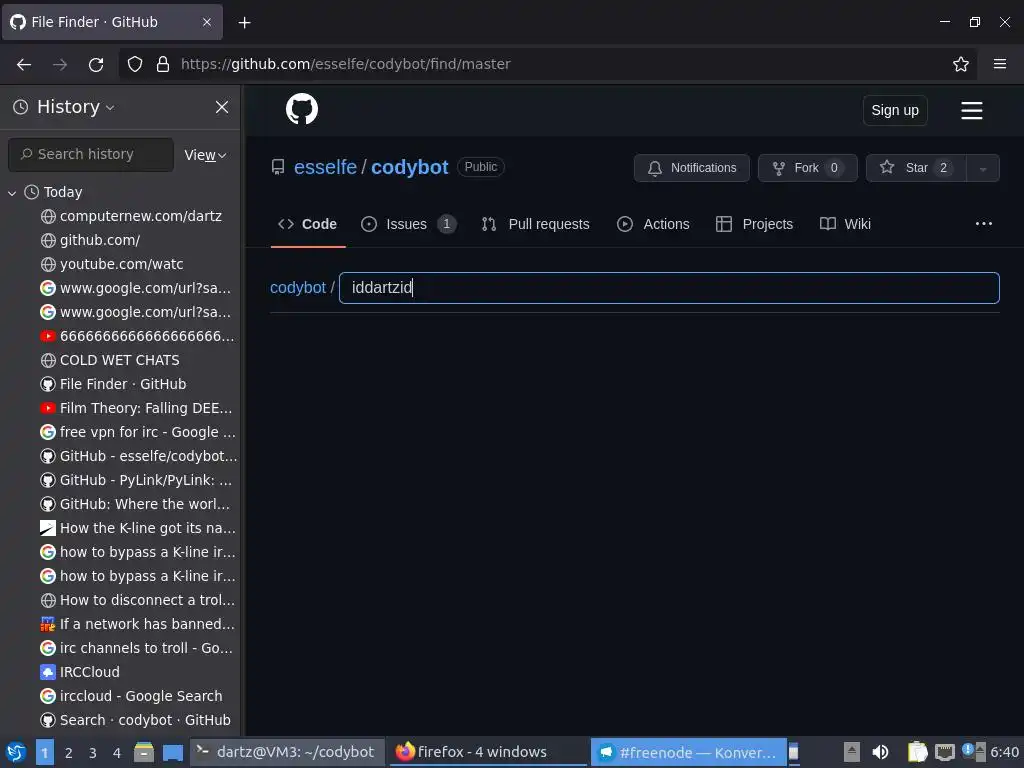1024x768 pixels.
Task: Open If a network has banned history entry
Action: [x=137, y=624]
